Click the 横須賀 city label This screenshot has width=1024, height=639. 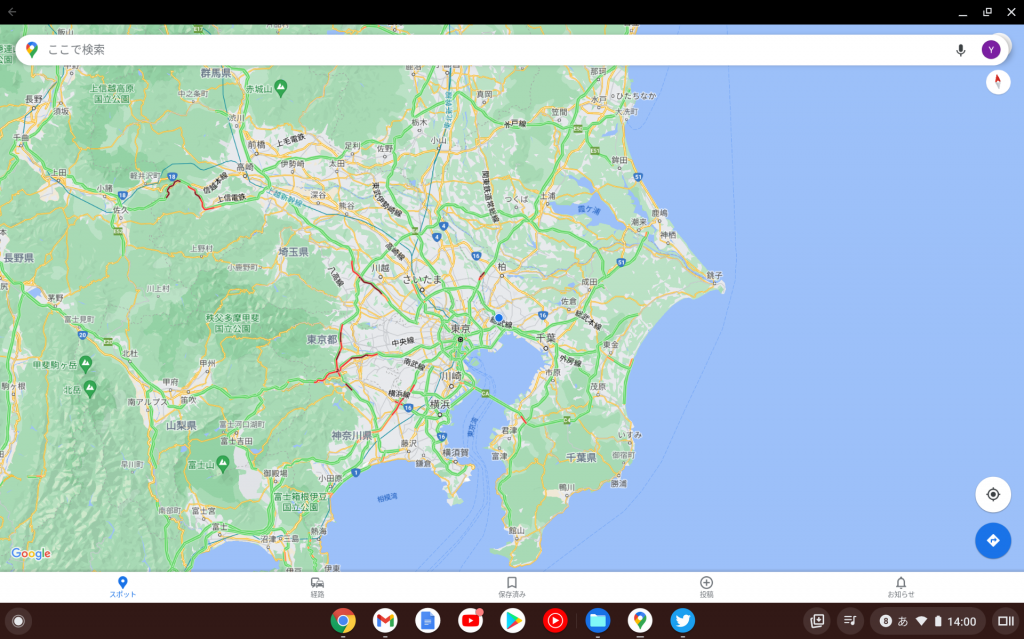click(x=455, y=452)
